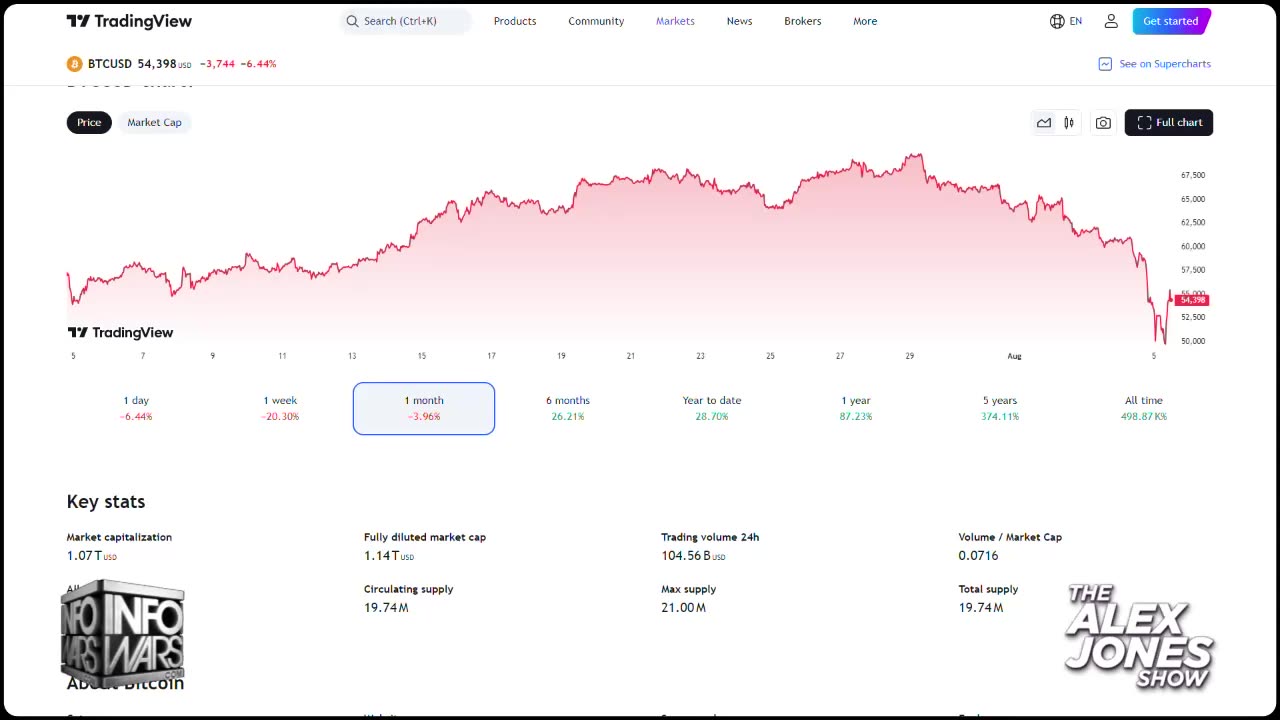Open the Full chart button
This screenshot has height=720, width=1280.
click(x=1169, y=122)
